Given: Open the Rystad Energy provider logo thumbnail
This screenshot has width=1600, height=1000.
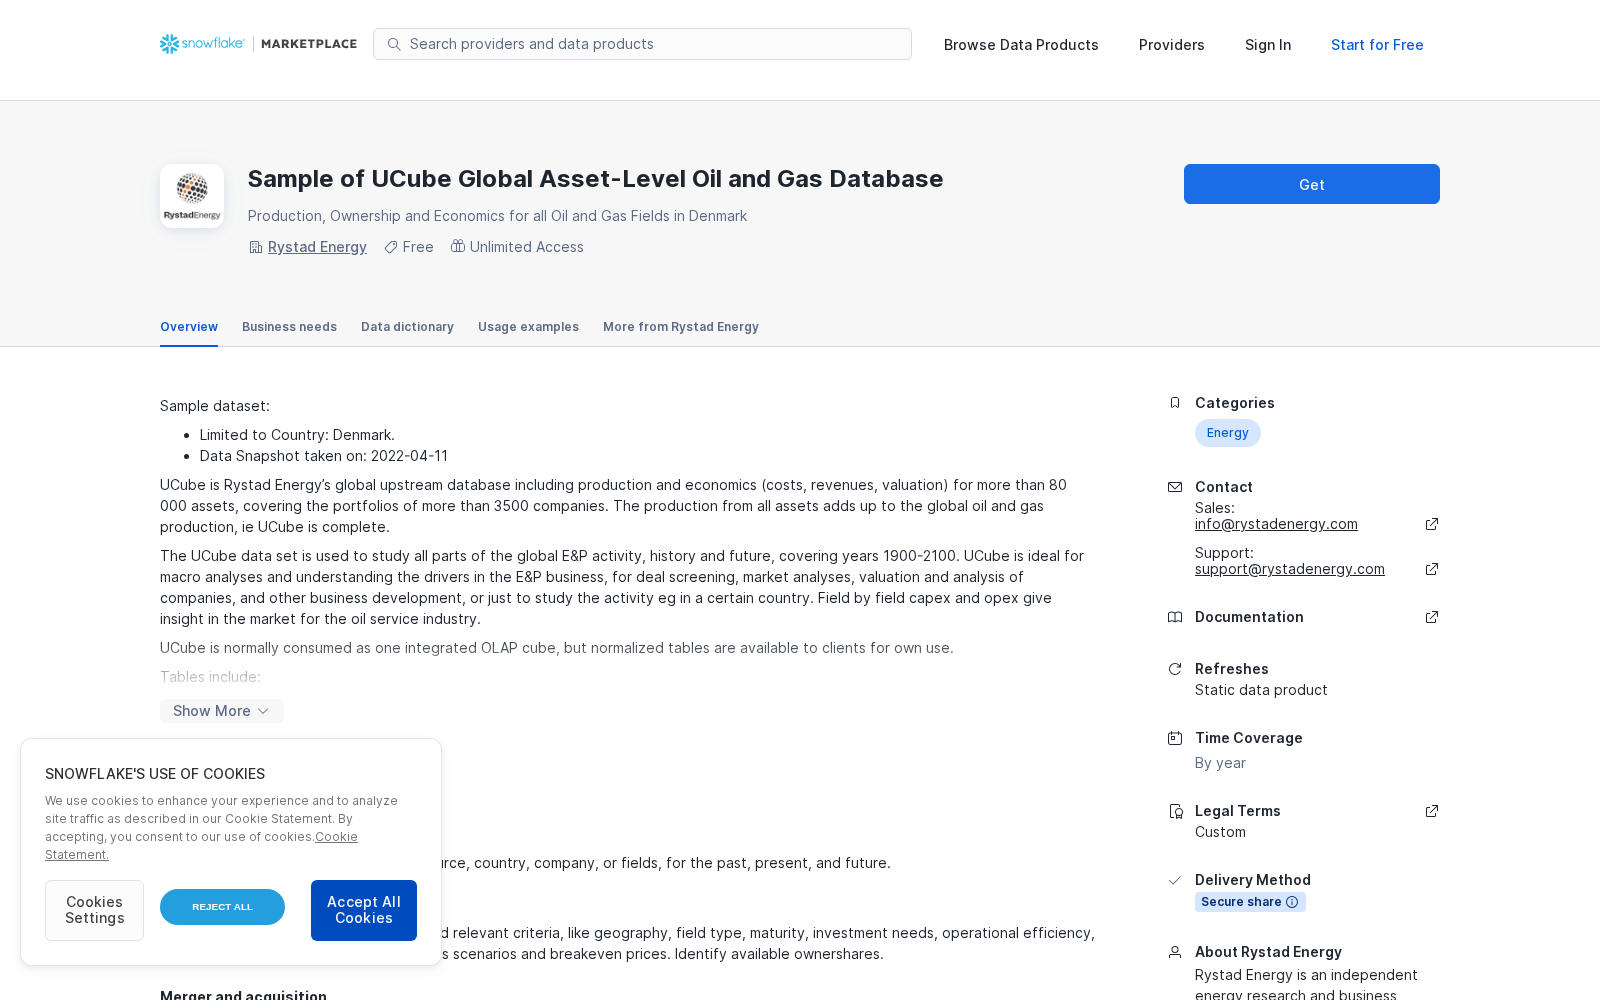Looking at the screenshot, I should (192, 196).
